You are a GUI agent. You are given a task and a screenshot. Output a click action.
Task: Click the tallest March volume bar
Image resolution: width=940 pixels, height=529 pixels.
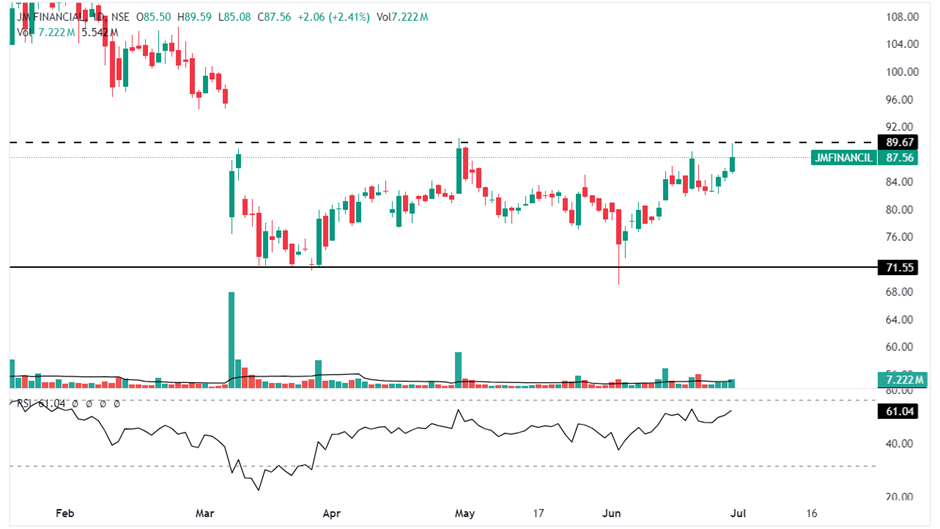(232, 338)
